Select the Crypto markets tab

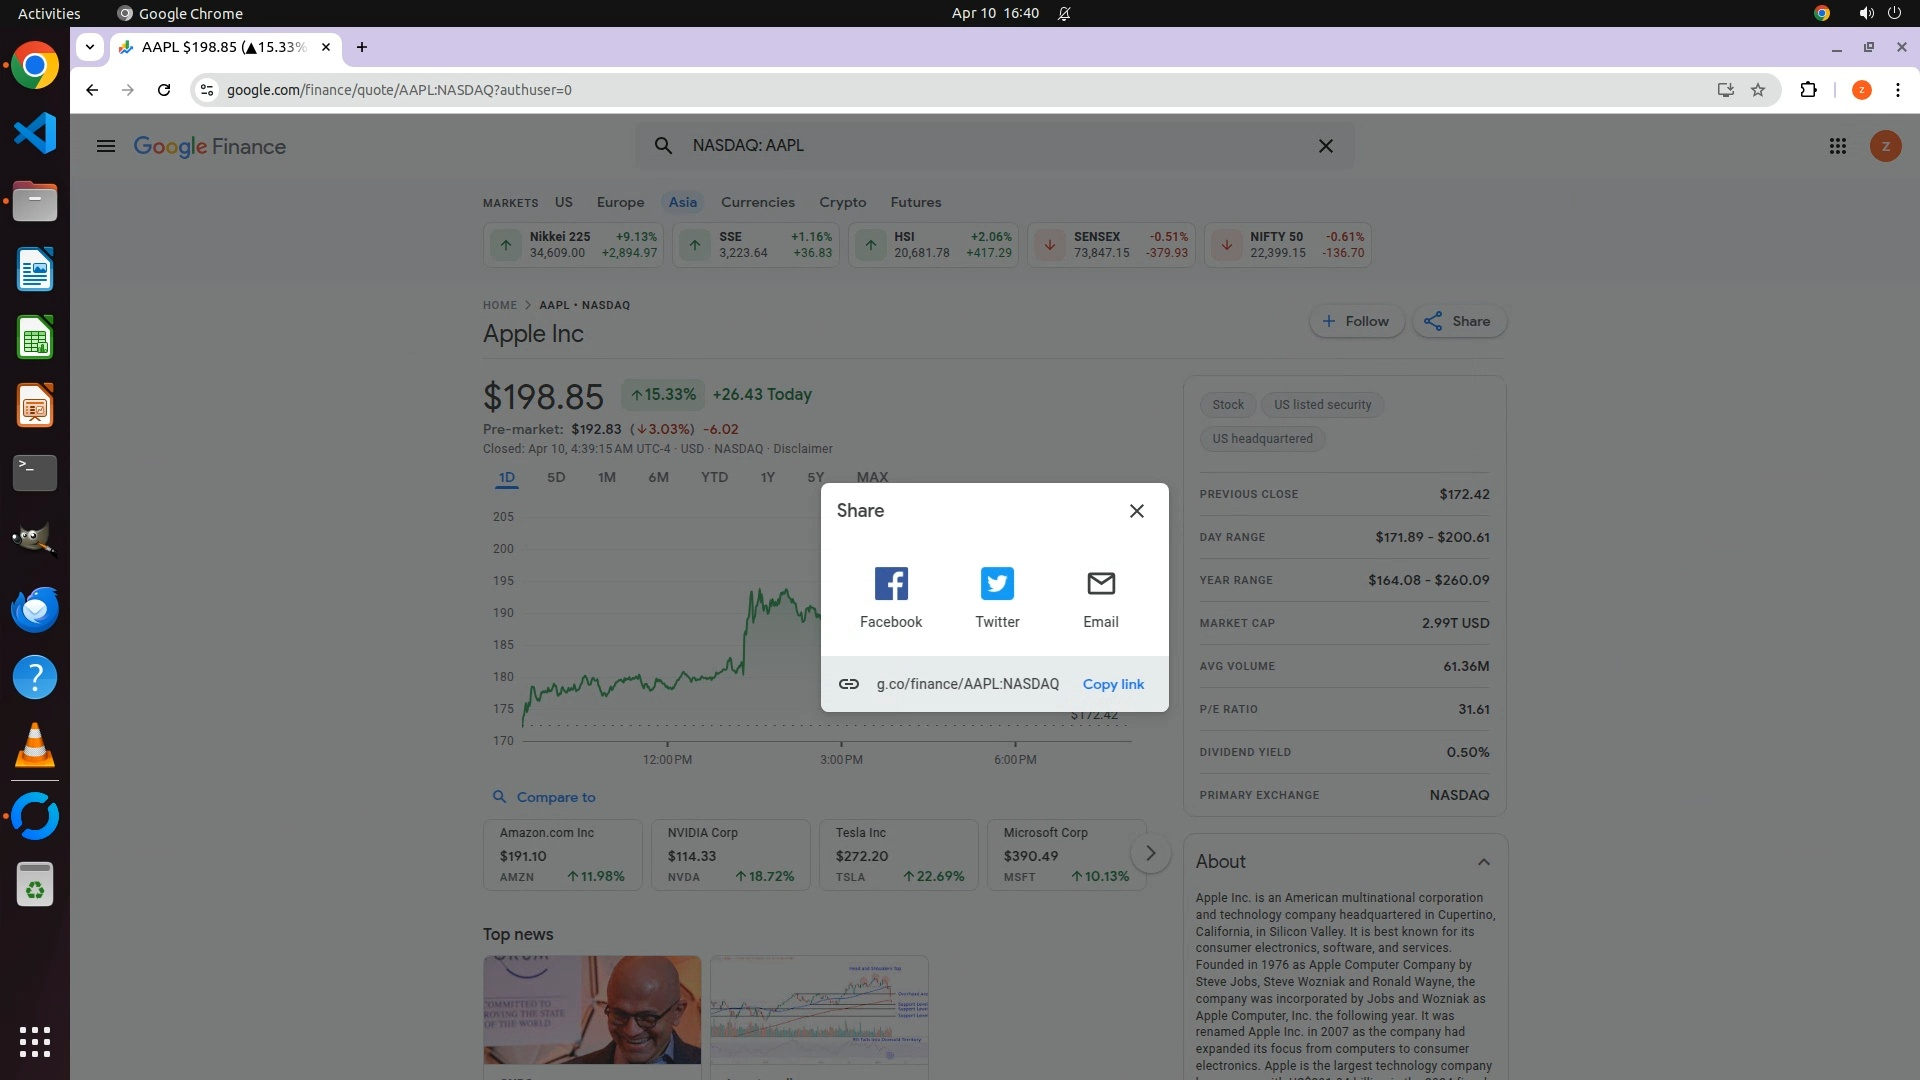(x=842, y=202)
